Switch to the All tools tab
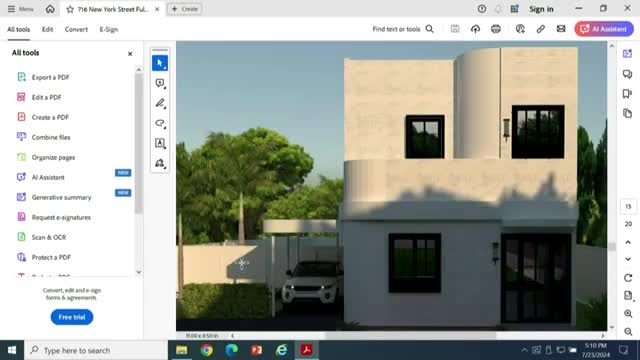 (x=18, y=29)
